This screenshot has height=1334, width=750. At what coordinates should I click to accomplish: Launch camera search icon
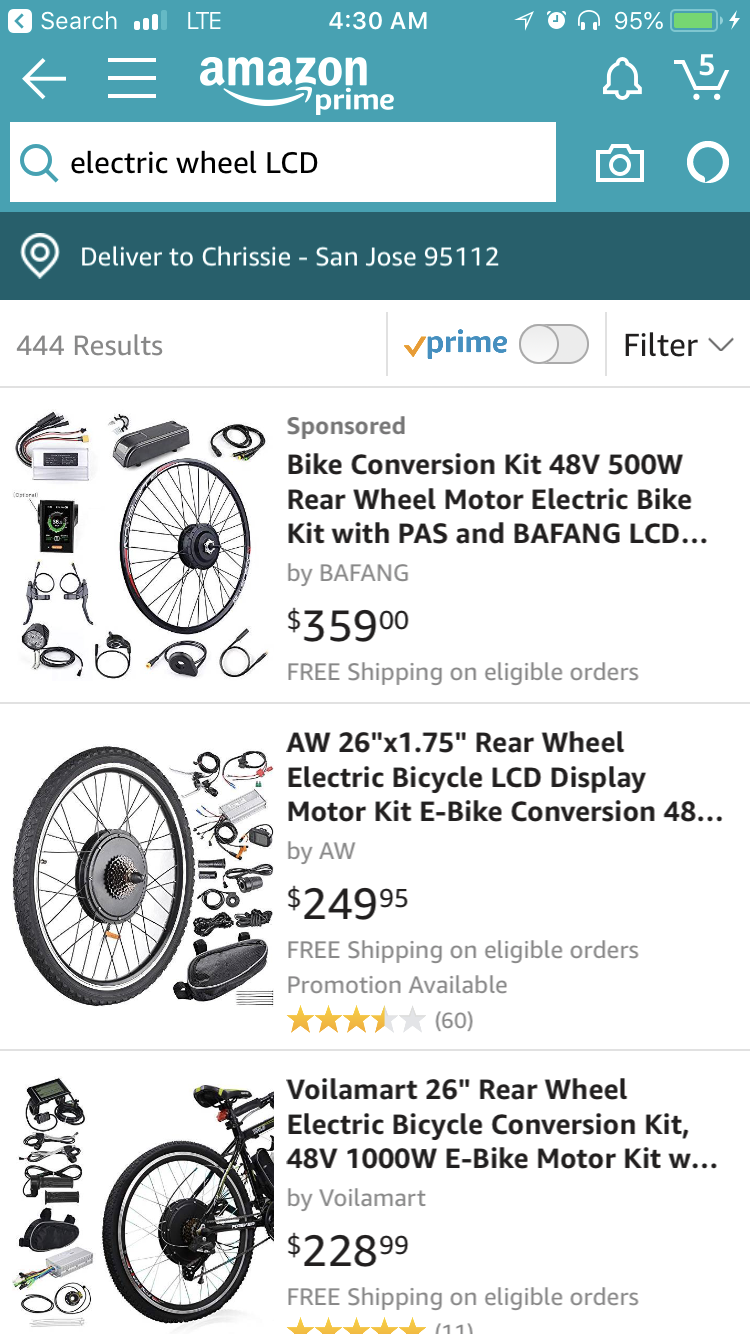point(620,163)
